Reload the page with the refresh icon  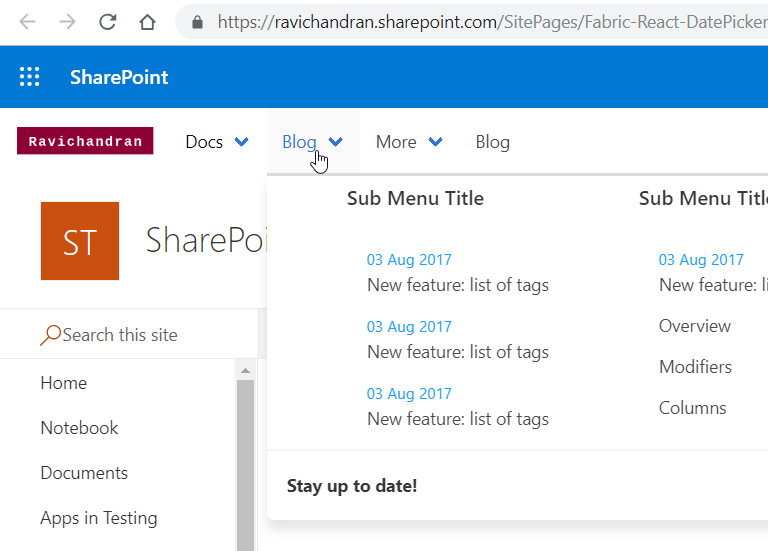pos(107,22)
